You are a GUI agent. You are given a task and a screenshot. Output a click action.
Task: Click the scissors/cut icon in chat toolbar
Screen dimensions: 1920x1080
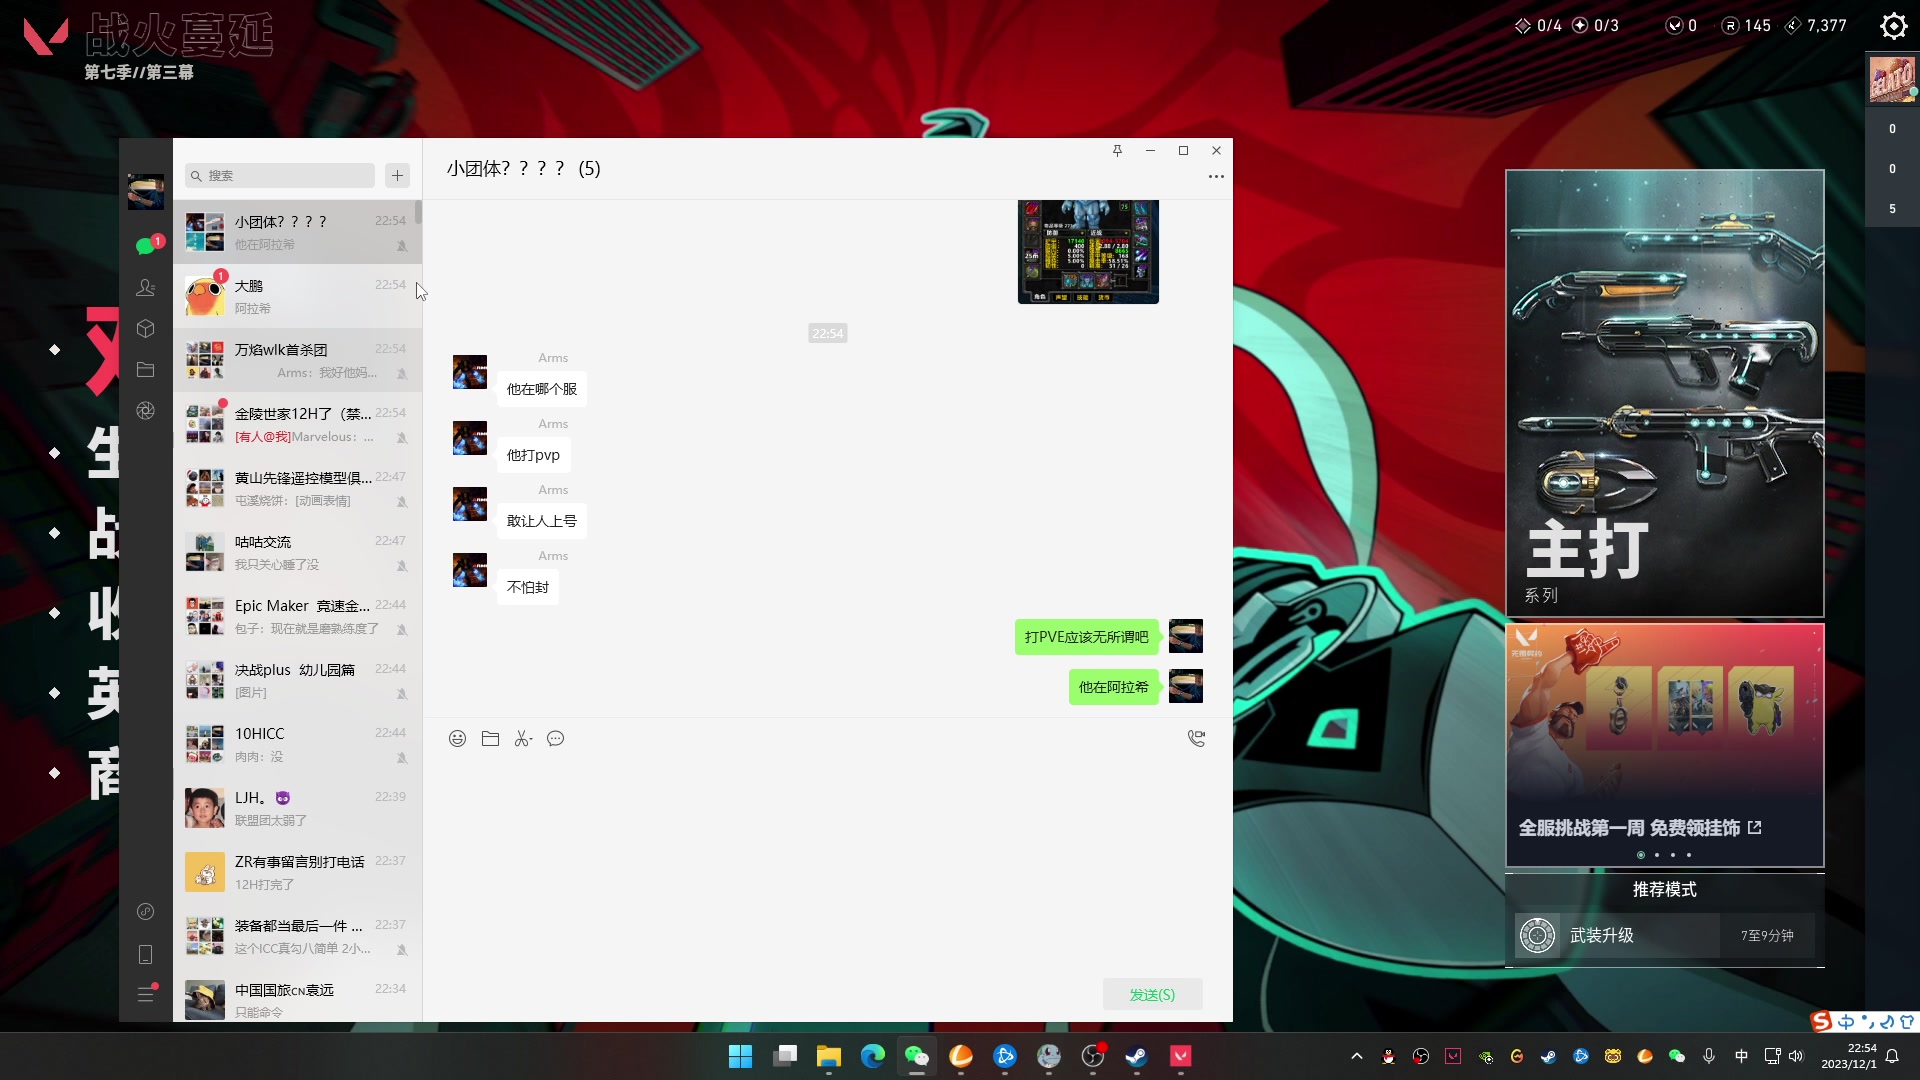pos(521,738)
